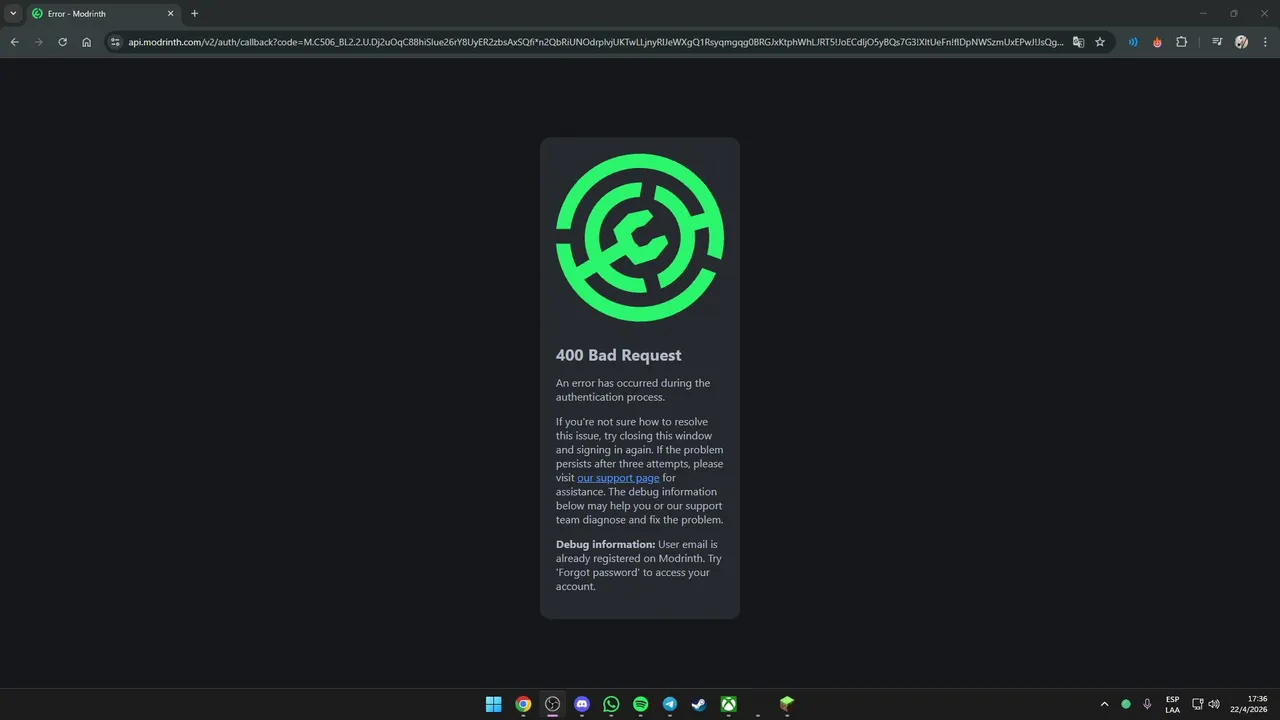Image resolution: width=1280 pixels, height=720 pixels.
Task: Click the Modrinth logo on the error card
Action: coord(640,238)
